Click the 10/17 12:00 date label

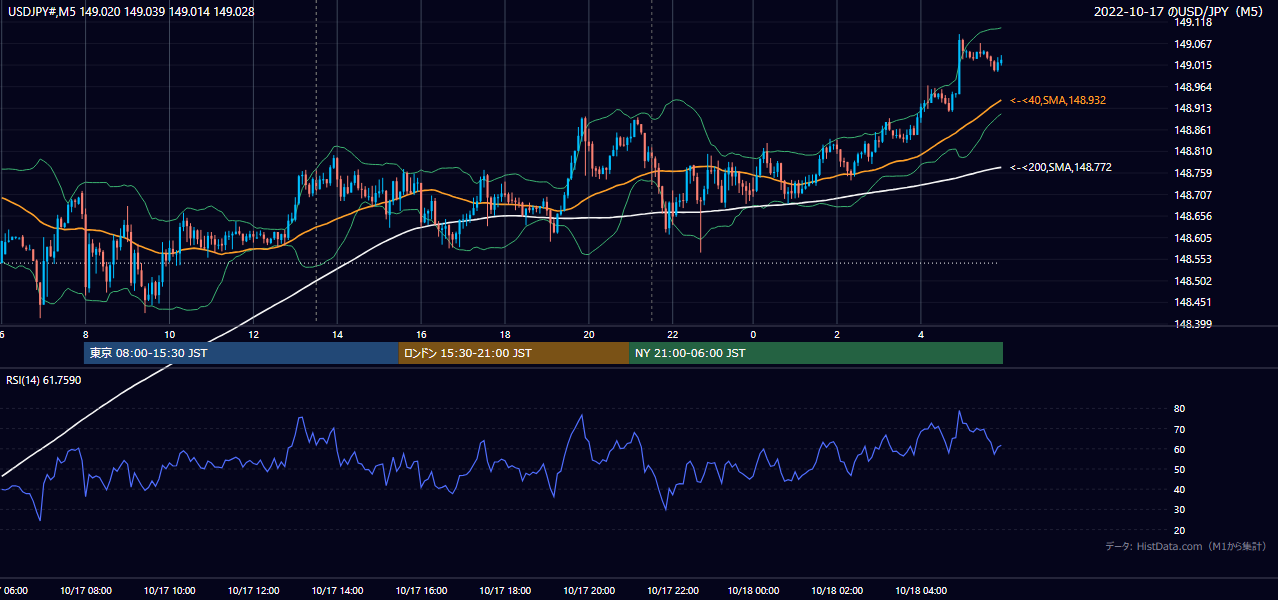click(253, 591)
